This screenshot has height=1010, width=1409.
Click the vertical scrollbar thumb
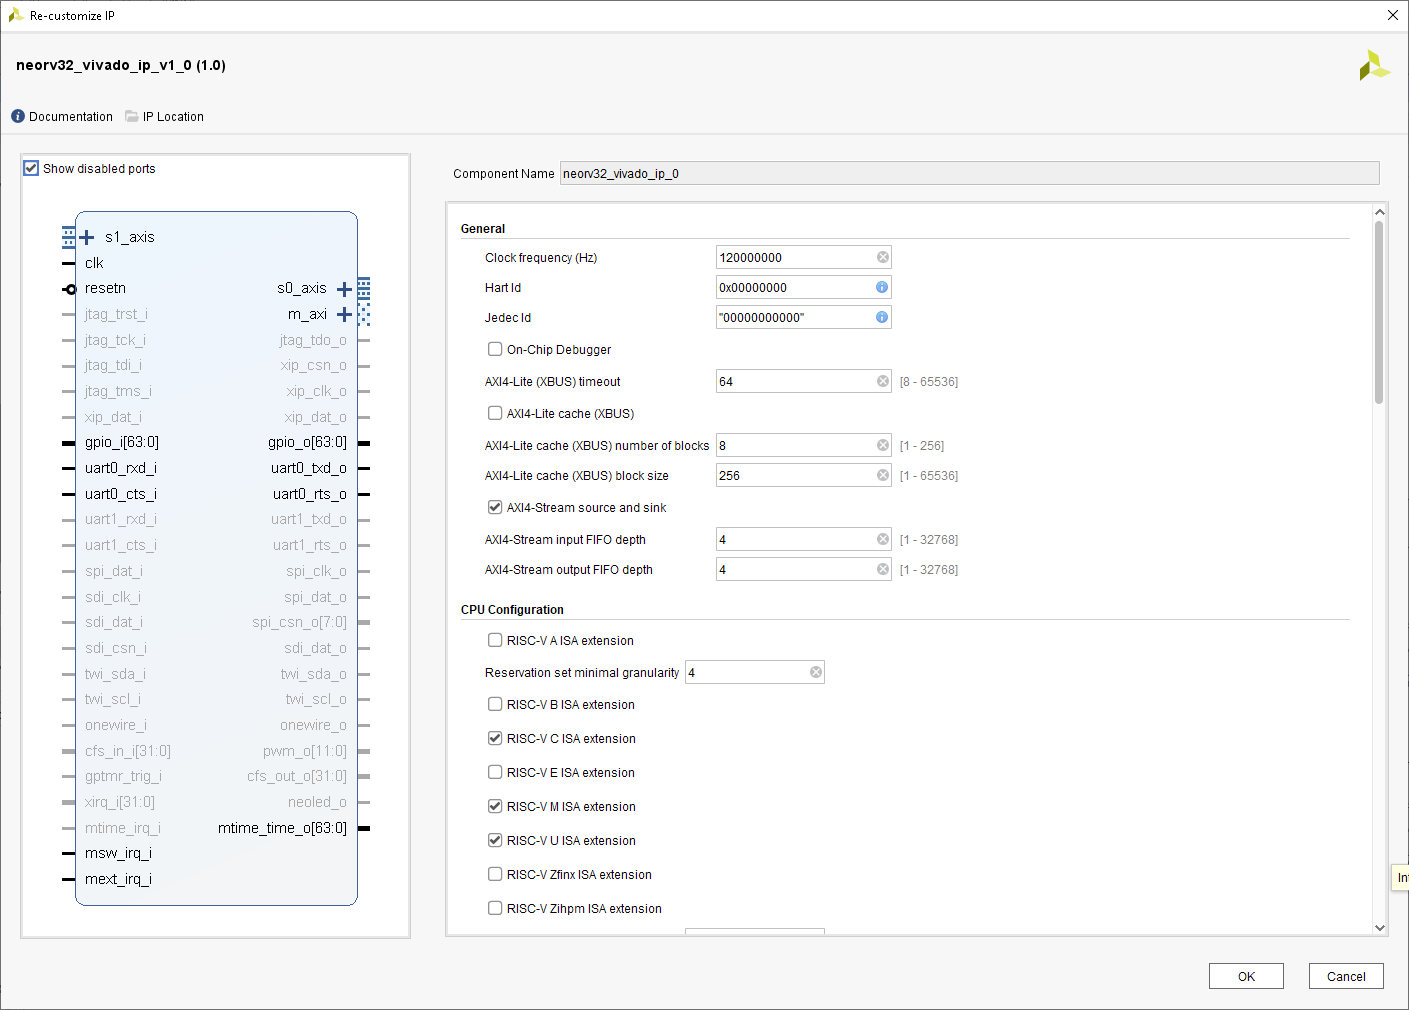pos(1379,312)
